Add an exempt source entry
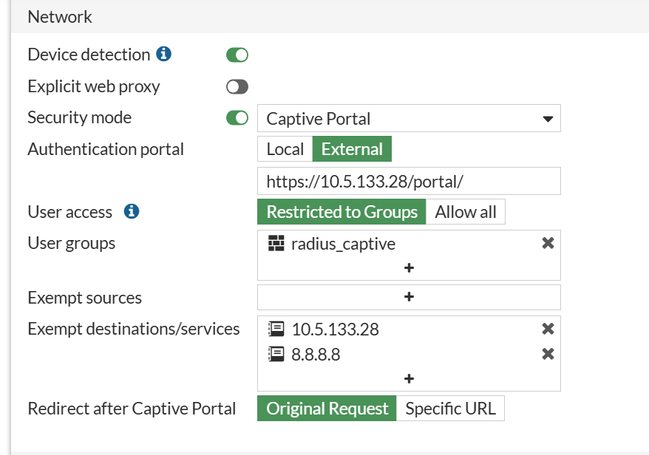 pyautogui.click(x=409, y=297)
